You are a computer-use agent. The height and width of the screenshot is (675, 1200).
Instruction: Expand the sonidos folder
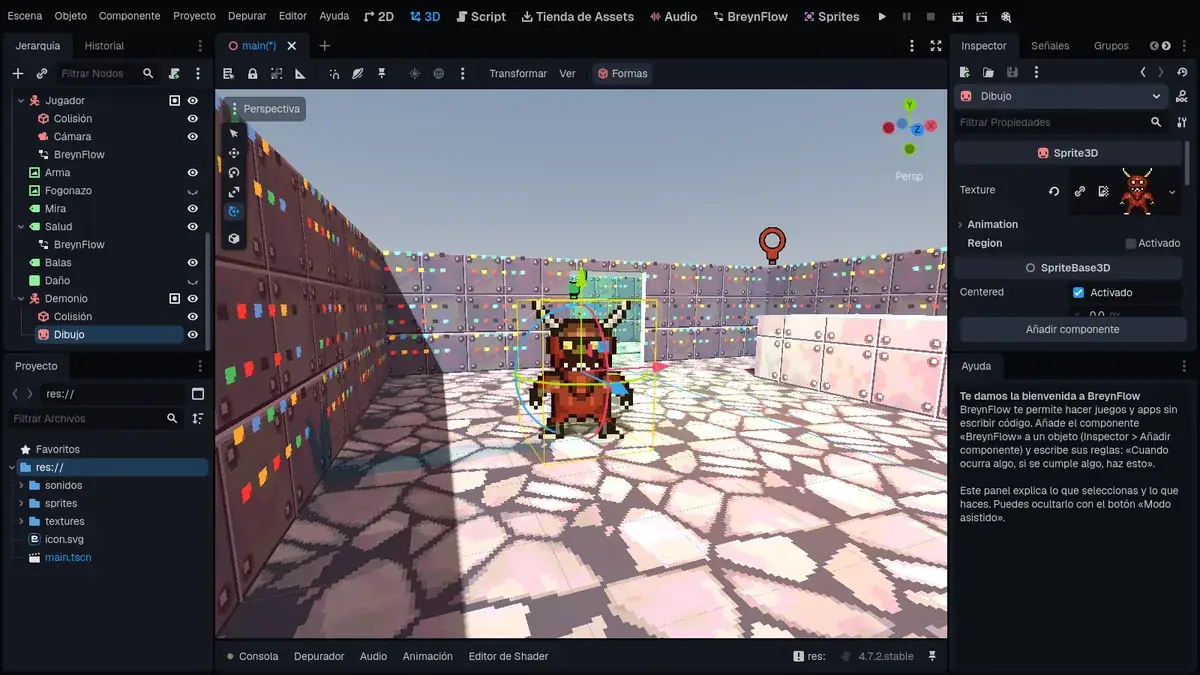[x=21, y=485]
